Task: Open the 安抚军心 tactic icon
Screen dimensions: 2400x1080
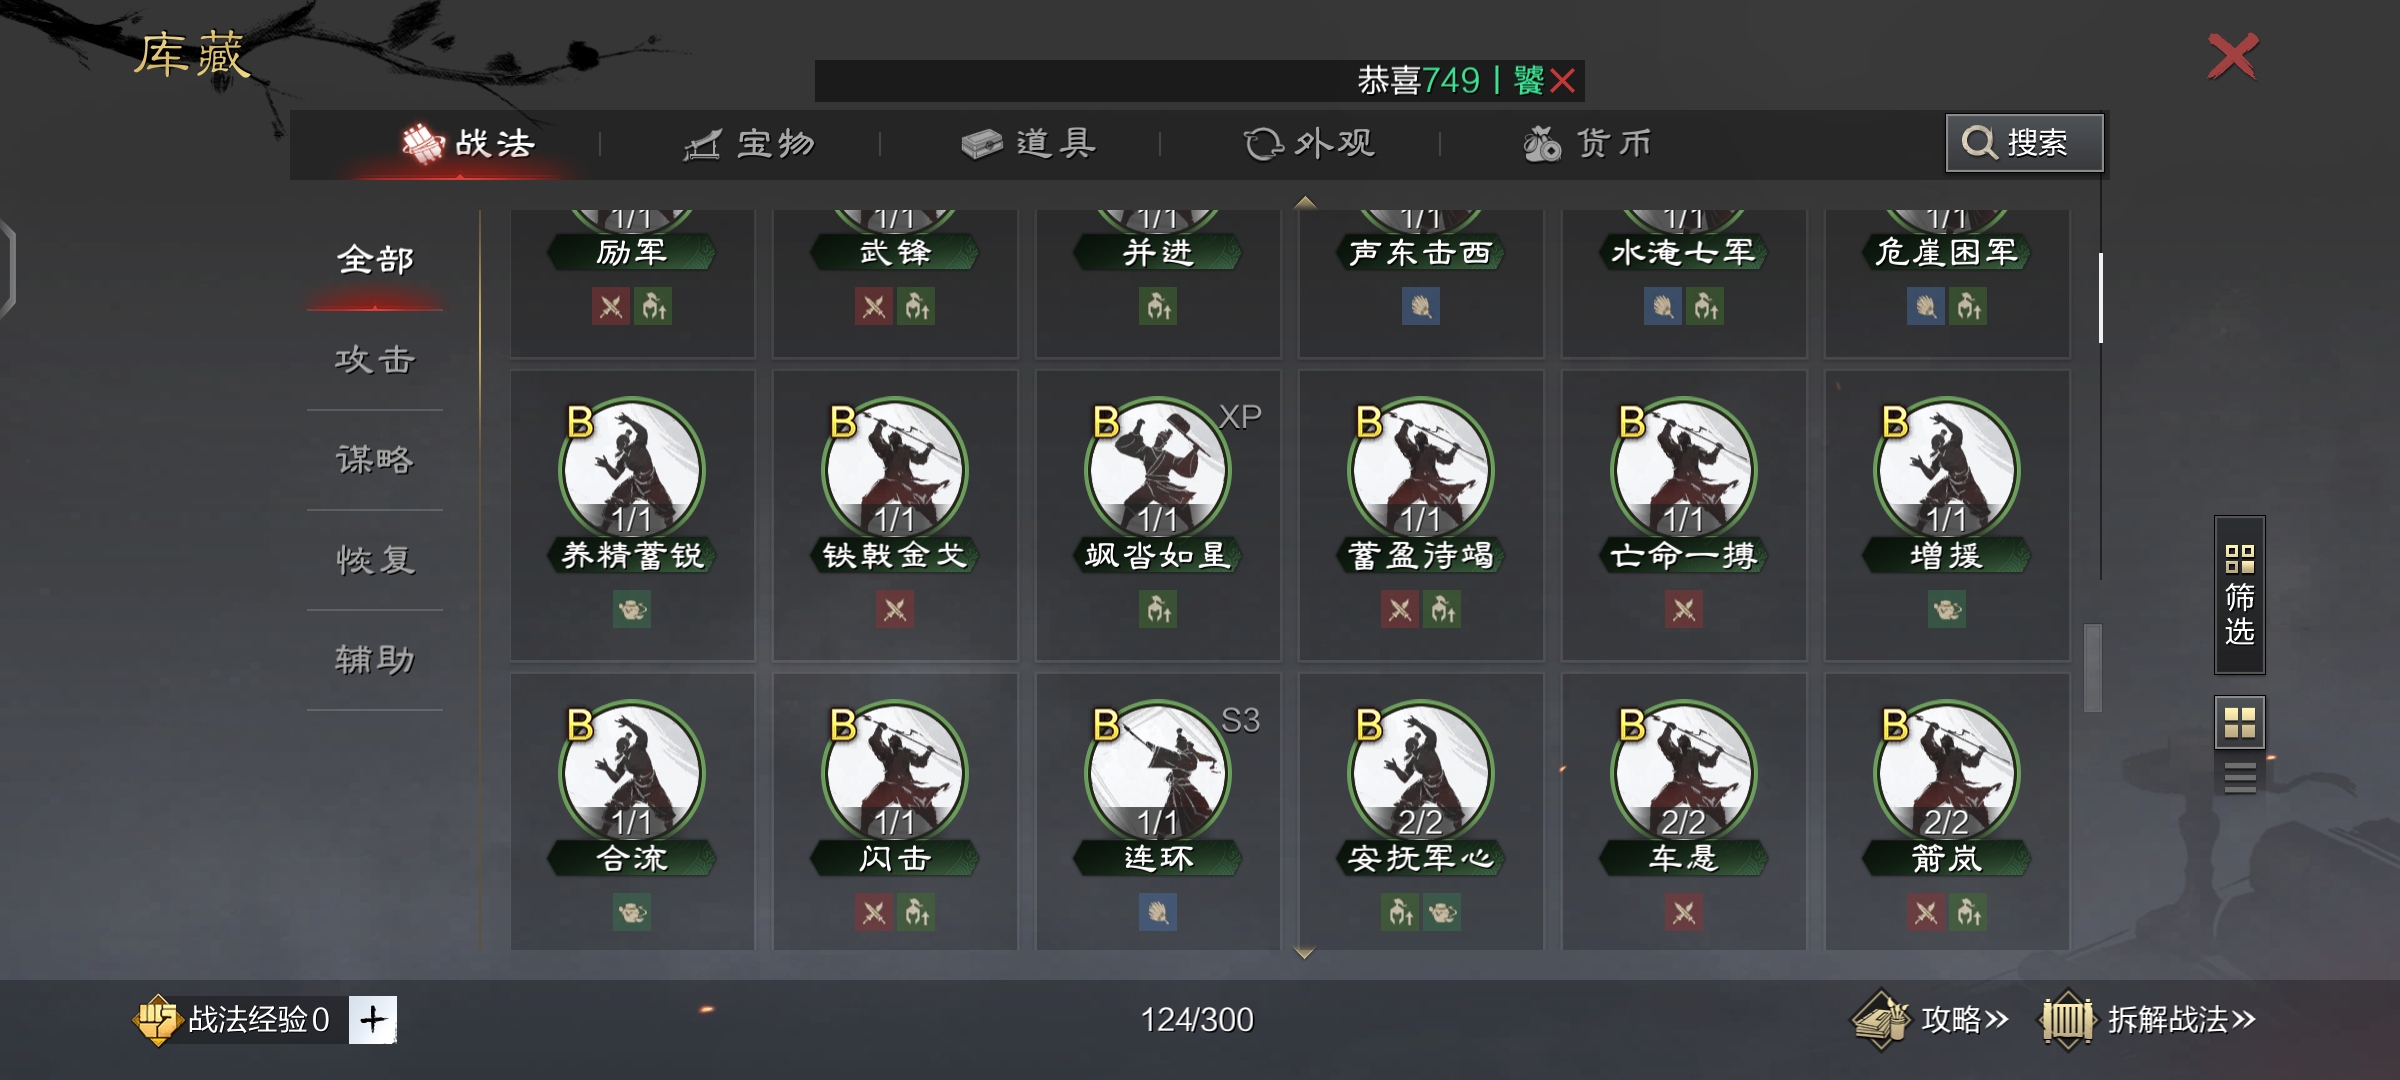Action: click(1421, 773)
